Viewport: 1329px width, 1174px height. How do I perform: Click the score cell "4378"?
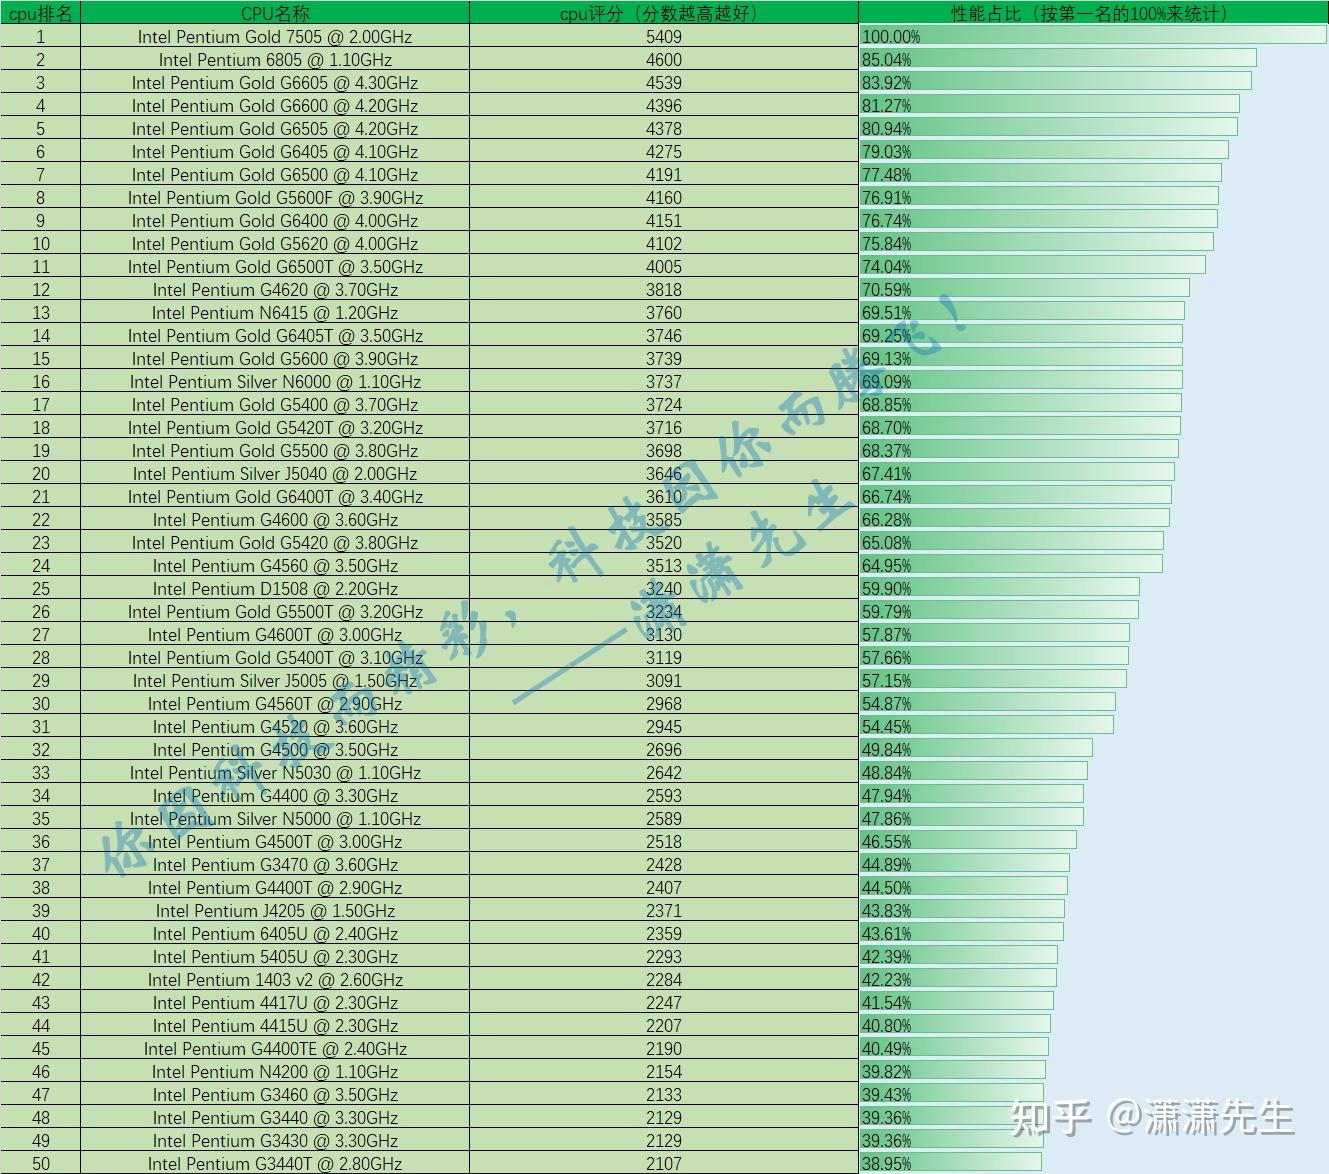pyautogui.click(x=664, y=128)
